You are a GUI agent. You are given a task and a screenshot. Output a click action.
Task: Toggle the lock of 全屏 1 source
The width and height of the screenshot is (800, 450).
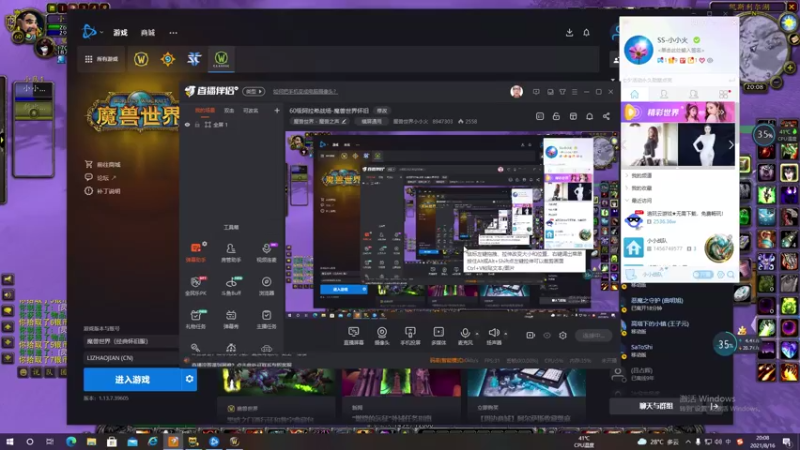tap(197, 124)
